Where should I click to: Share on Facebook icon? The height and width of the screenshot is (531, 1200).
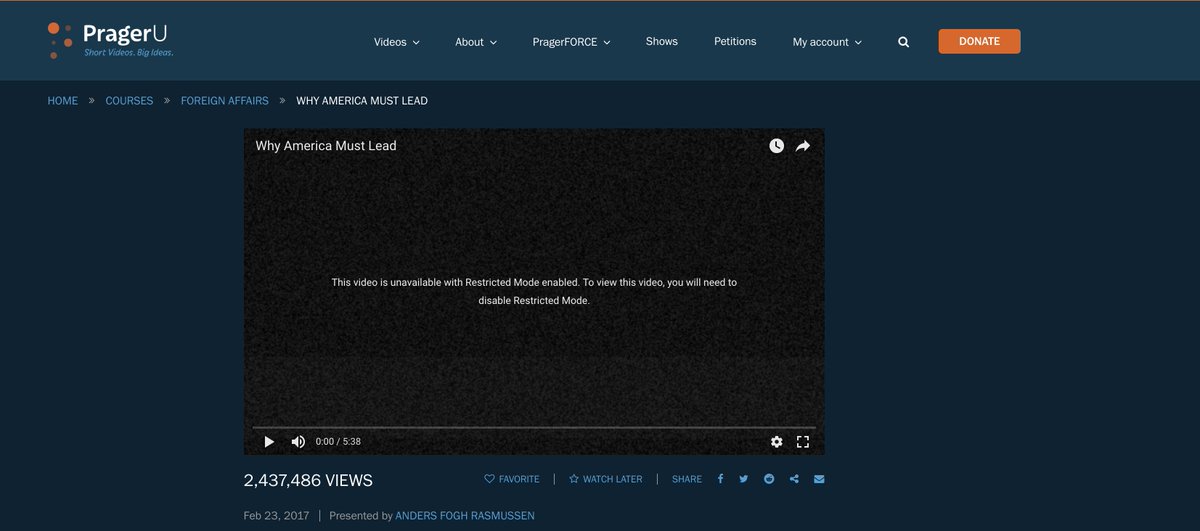[x=720, y=479]
